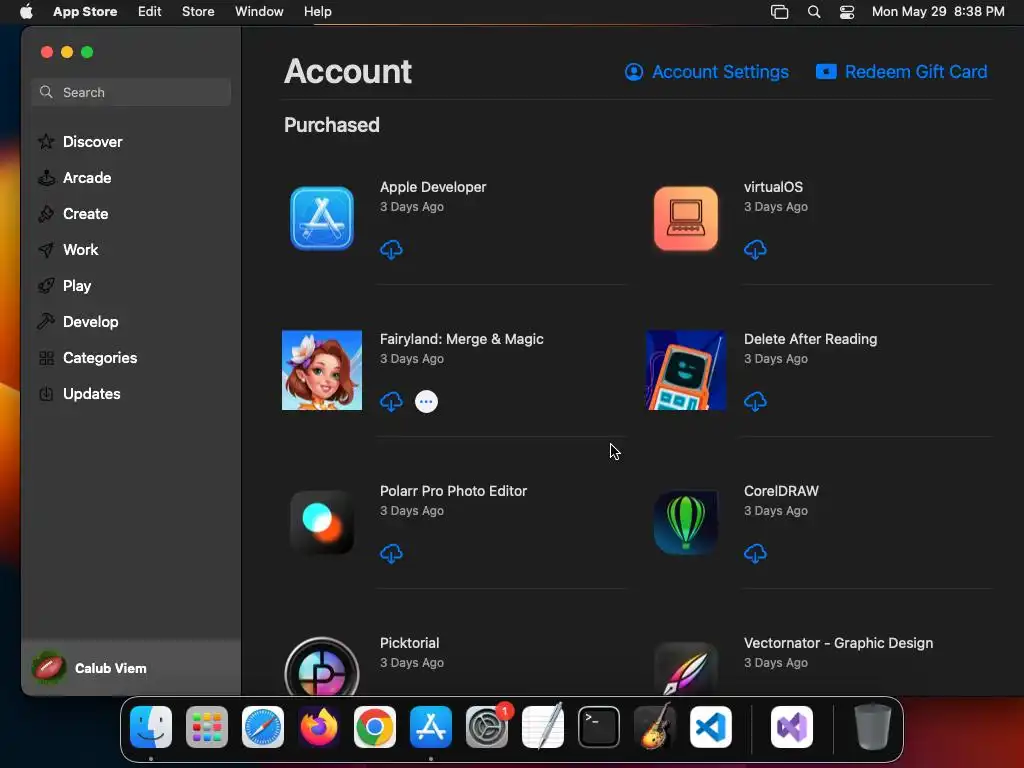The height and width of the screenshot is (768, 1024).
Task: Download Polarr Pro Photo Editor via cloud icon
Action: [391, 554]
